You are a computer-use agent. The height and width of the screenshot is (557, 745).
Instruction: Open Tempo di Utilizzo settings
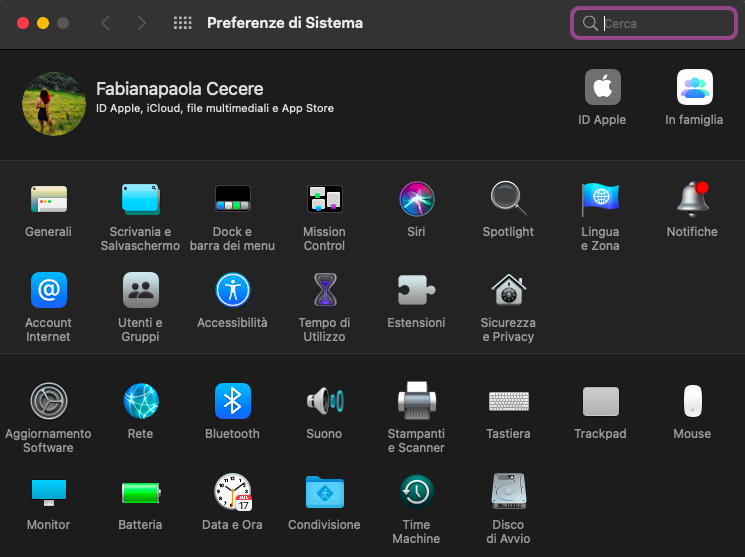point(324,291)
